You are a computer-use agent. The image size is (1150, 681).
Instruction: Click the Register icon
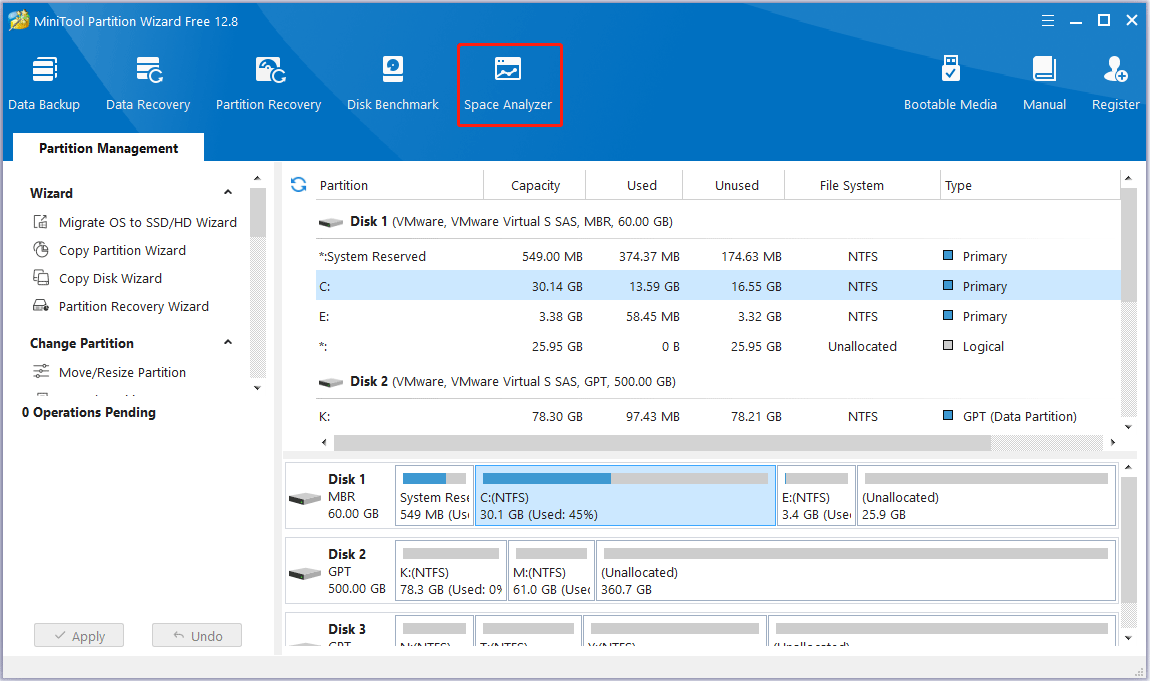click(1116, 70)
